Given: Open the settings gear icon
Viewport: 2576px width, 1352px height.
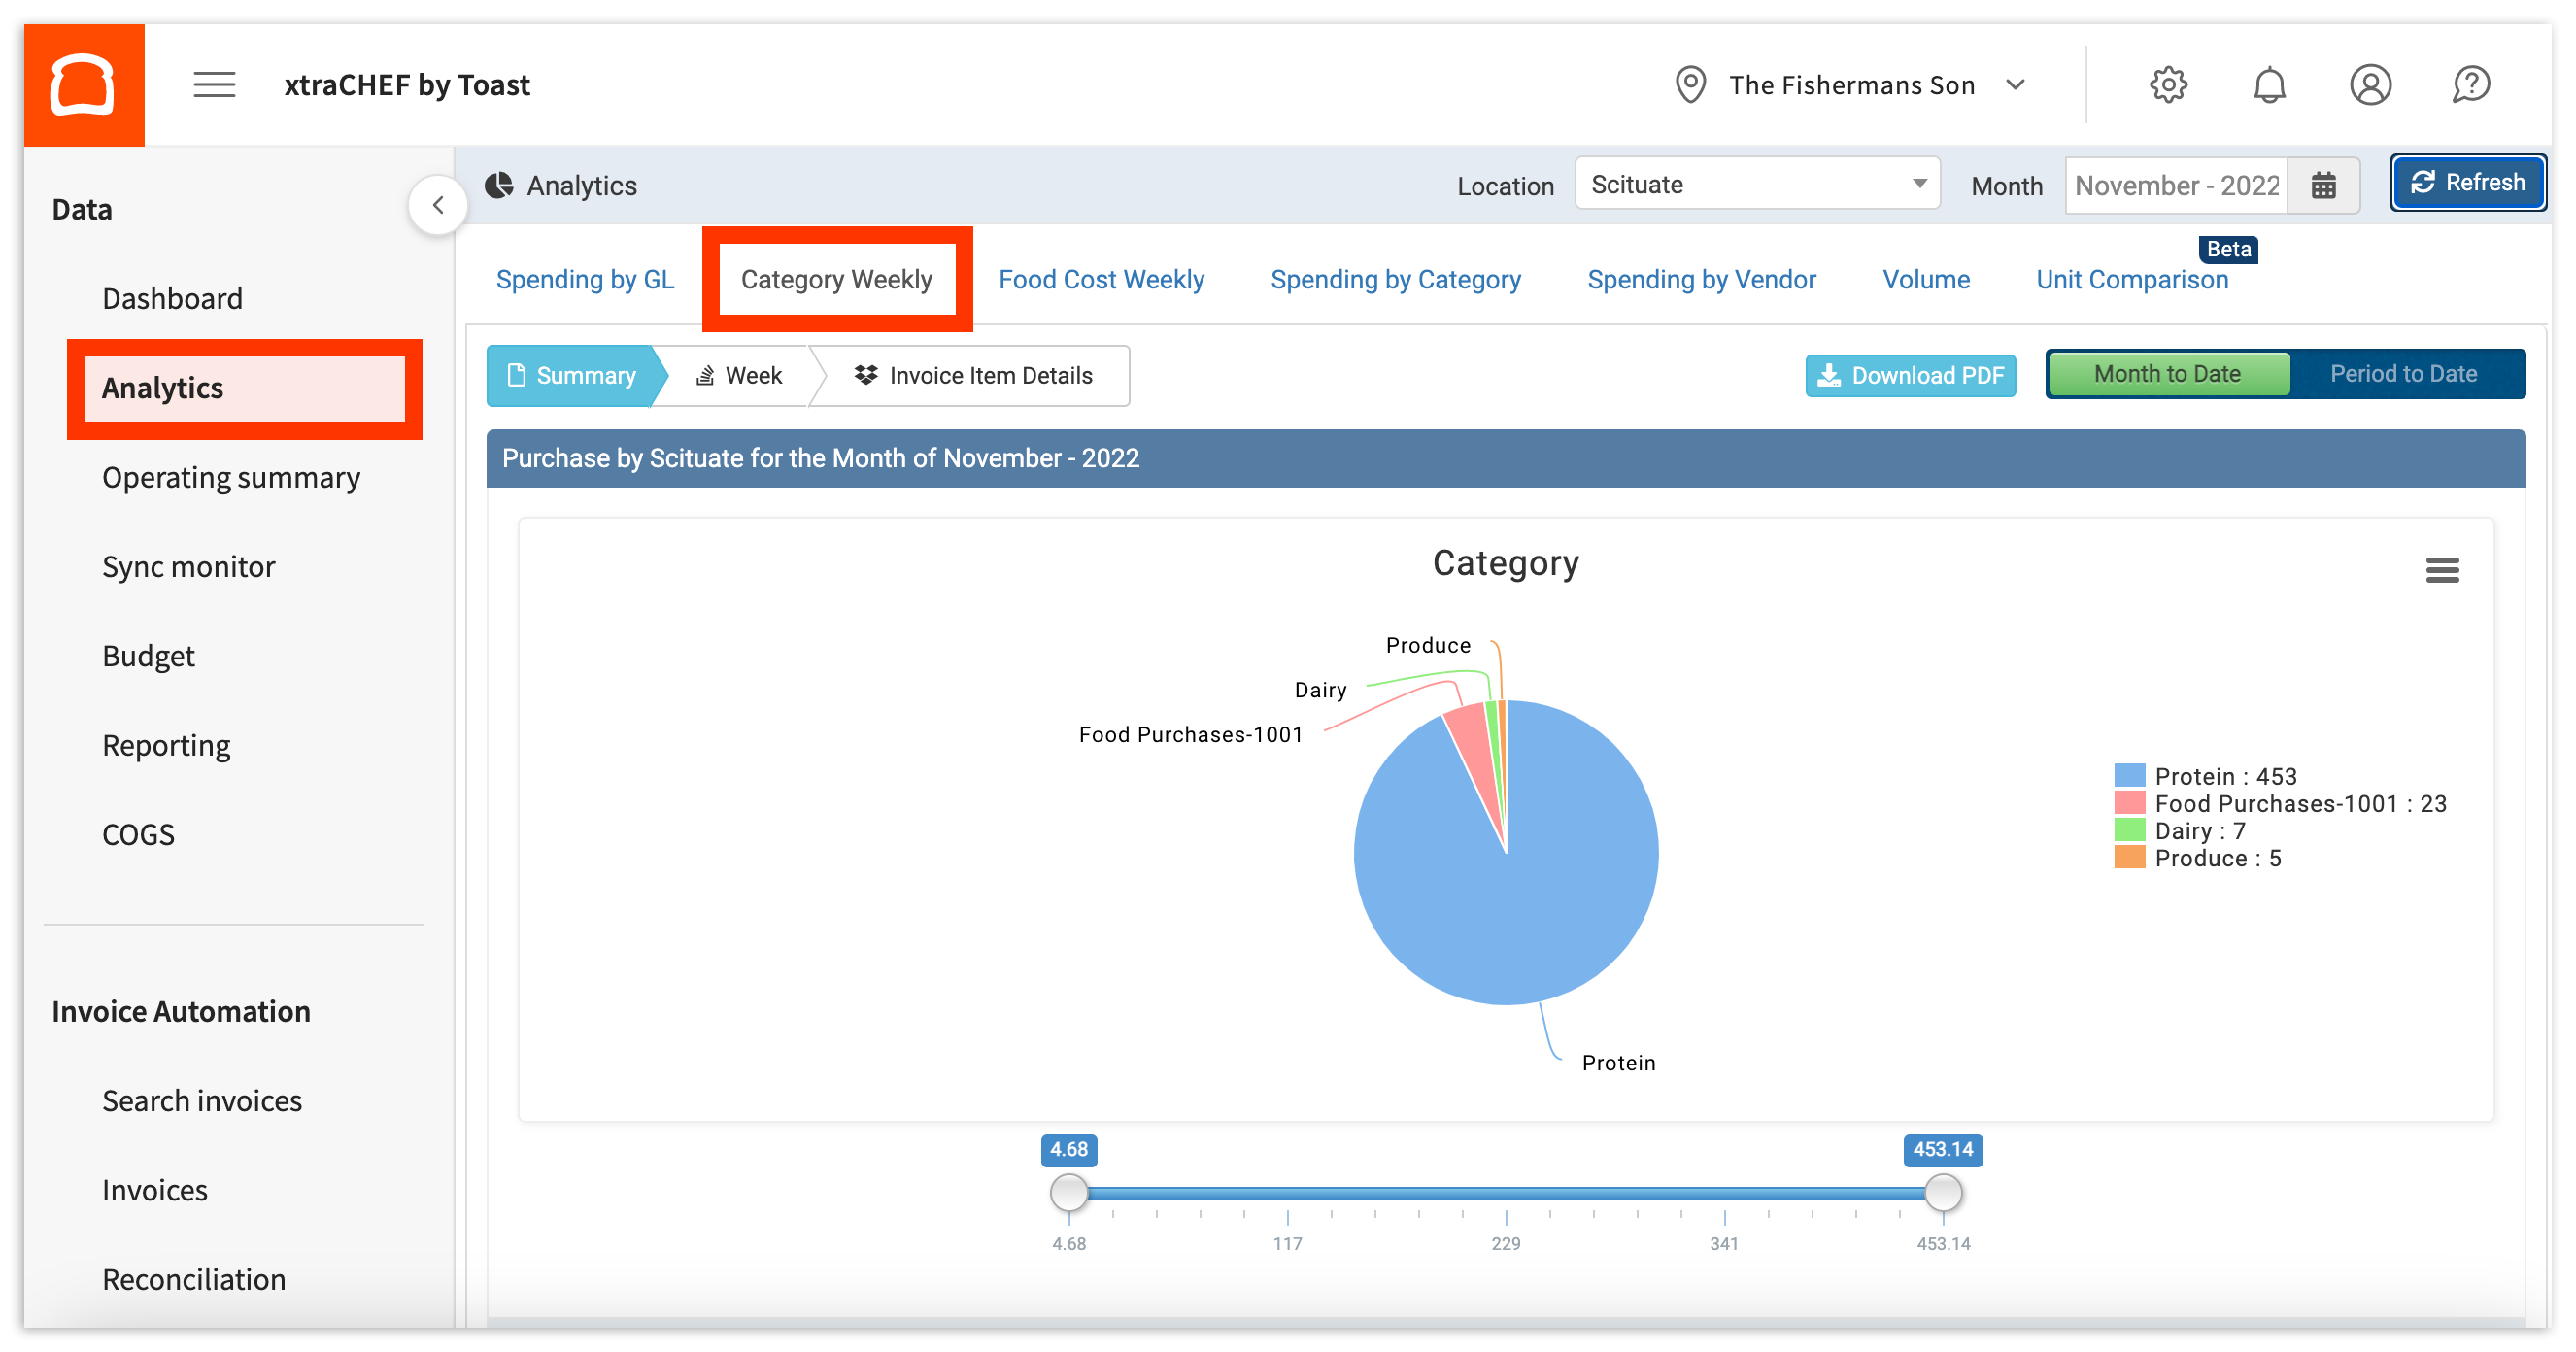Looking at the screenshot, I should tap(2168, 84).
